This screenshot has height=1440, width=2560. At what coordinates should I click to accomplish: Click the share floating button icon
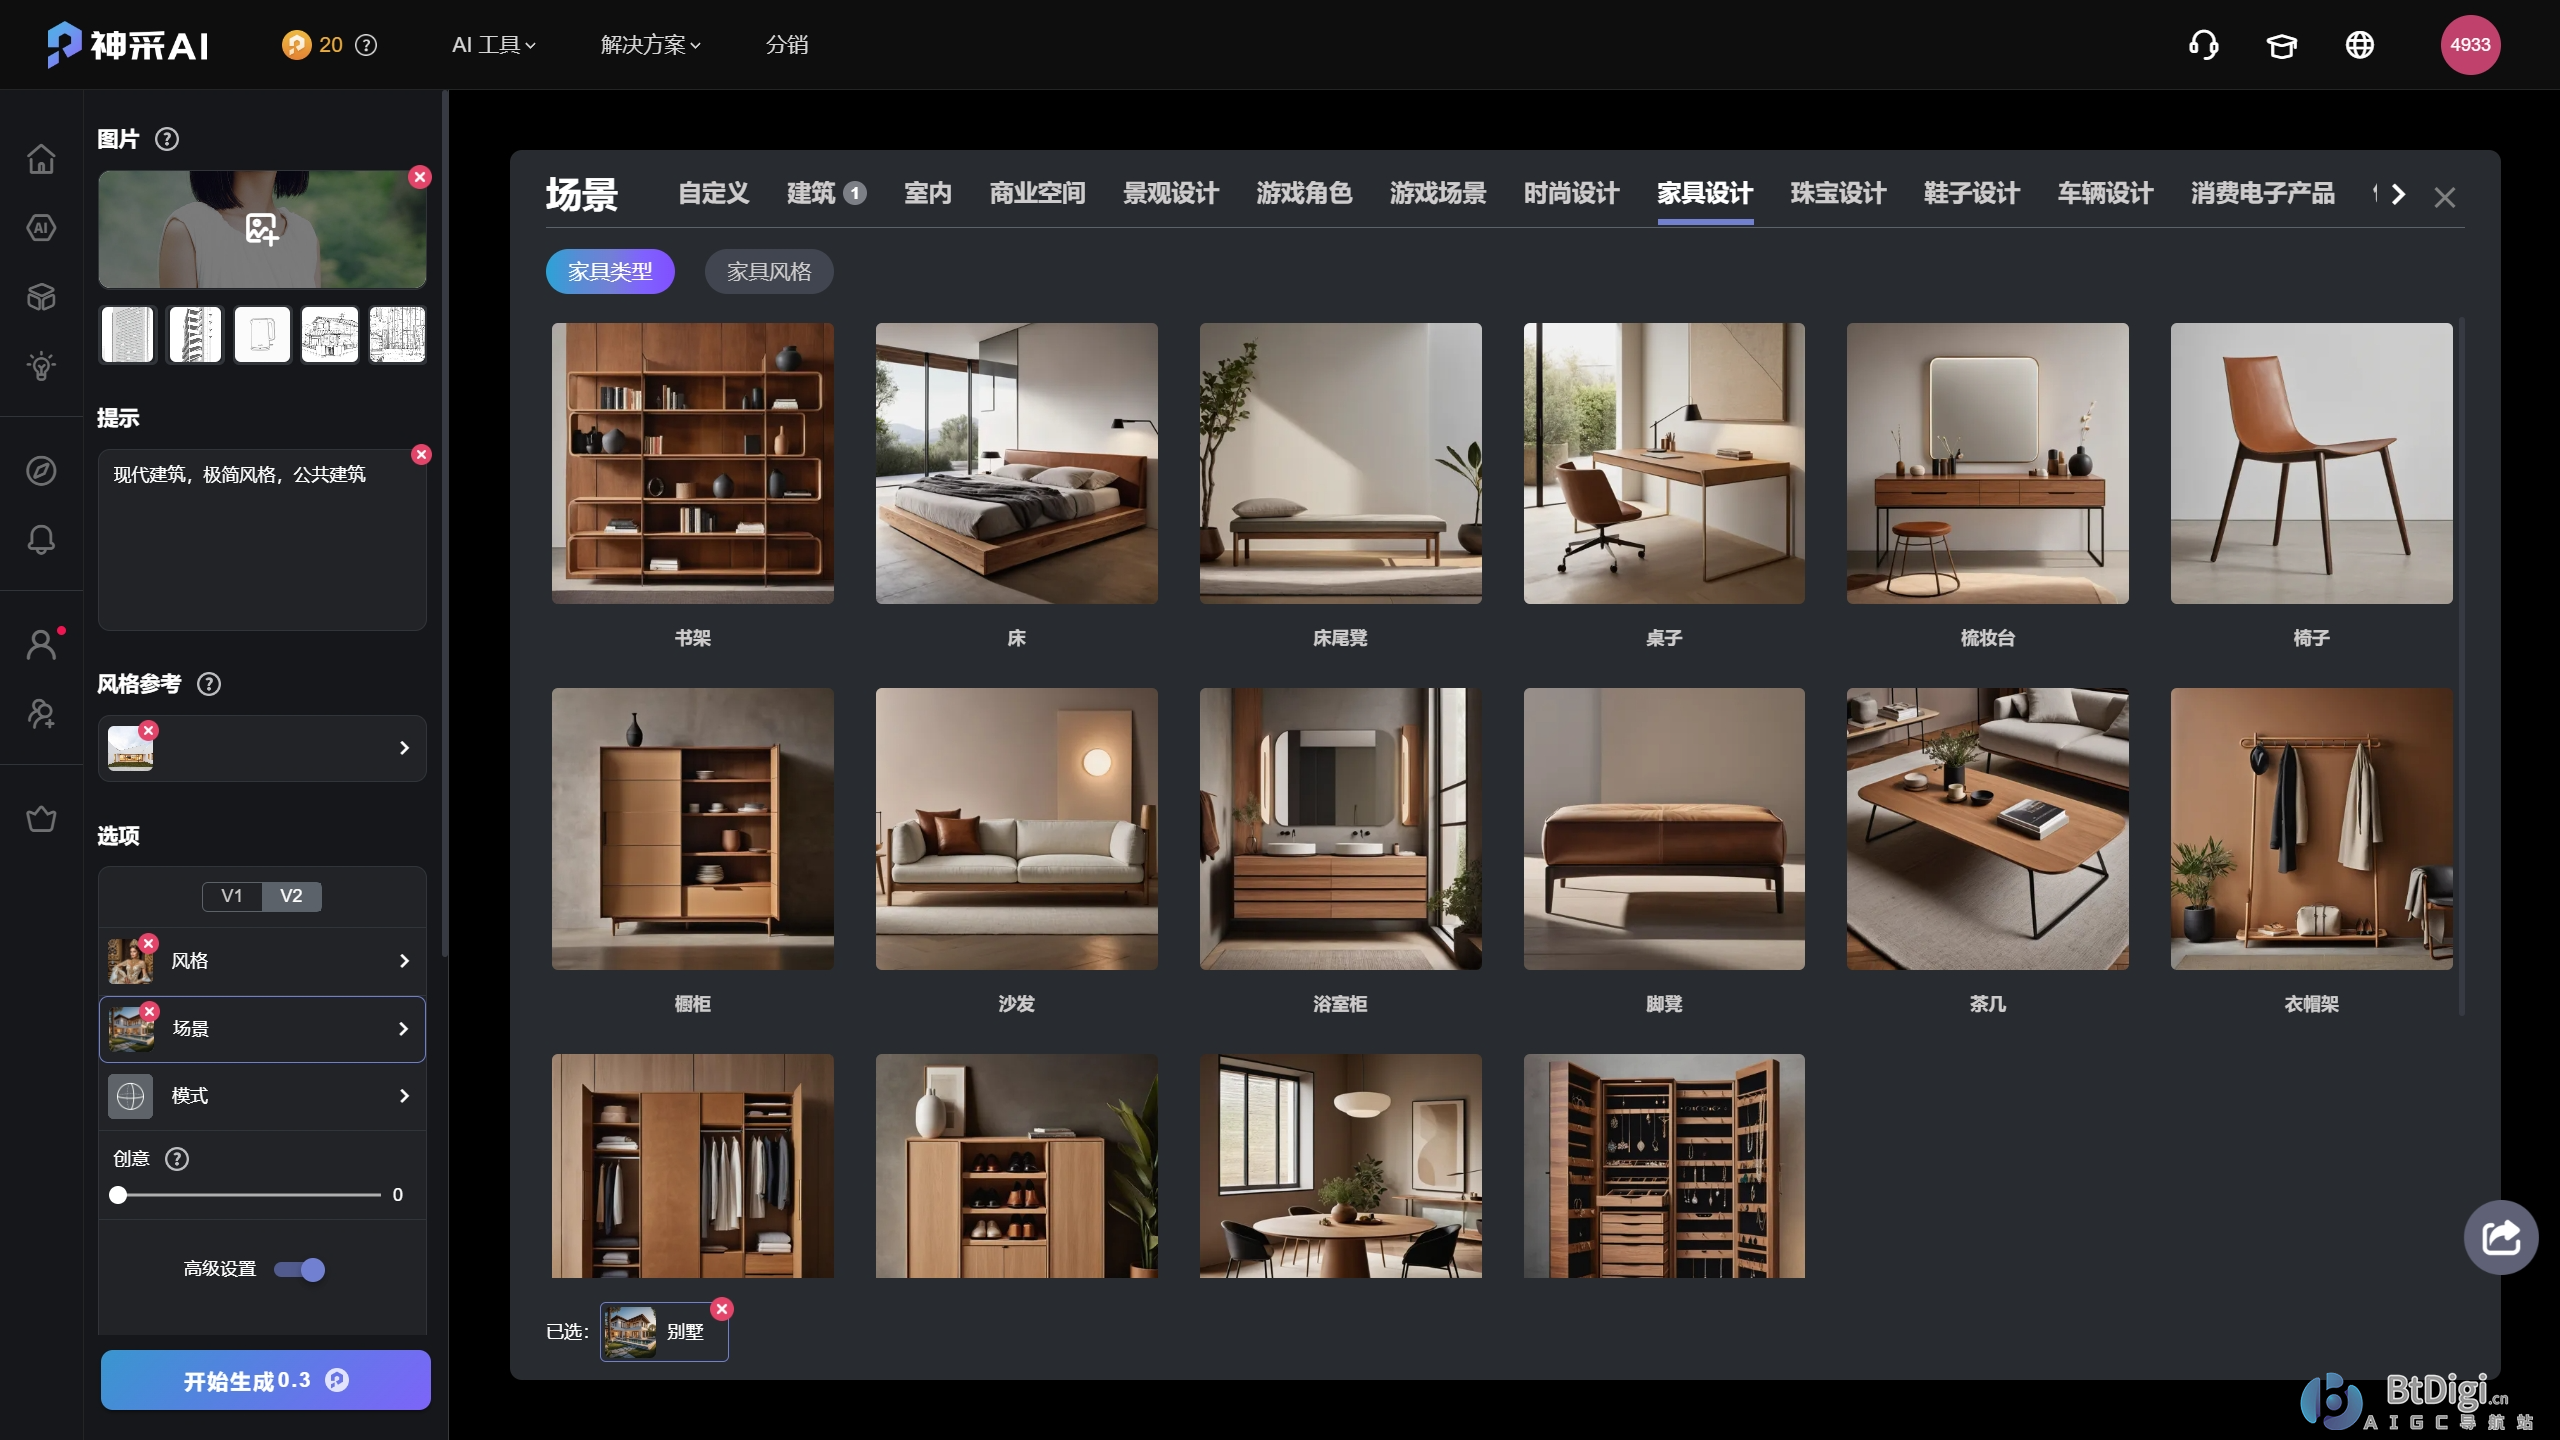click(x=2500, y=1237)
